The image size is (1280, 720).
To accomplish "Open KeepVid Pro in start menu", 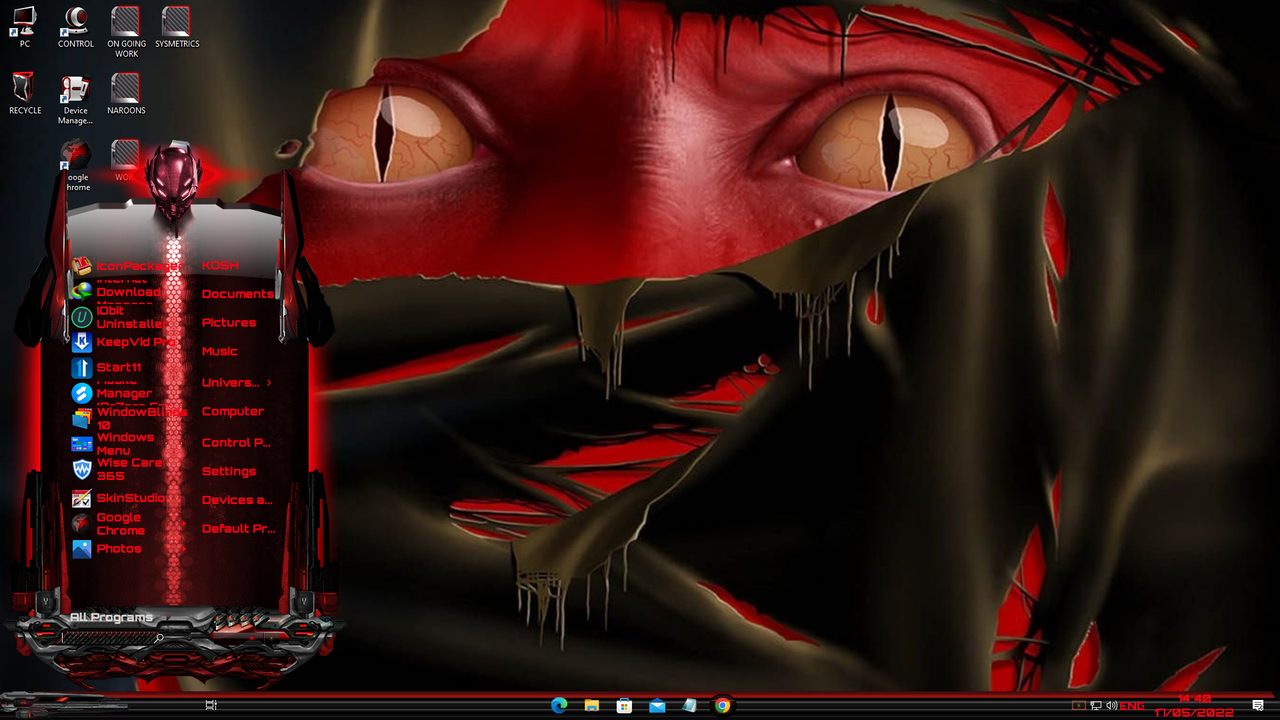I will coord(123,342).
